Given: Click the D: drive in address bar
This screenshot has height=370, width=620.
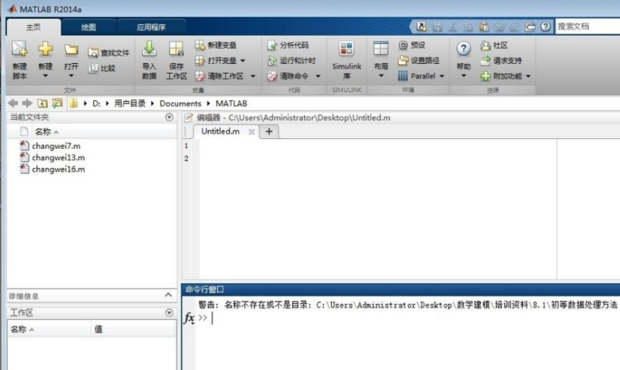Looking at the screenshot, I should pos(96,104).
